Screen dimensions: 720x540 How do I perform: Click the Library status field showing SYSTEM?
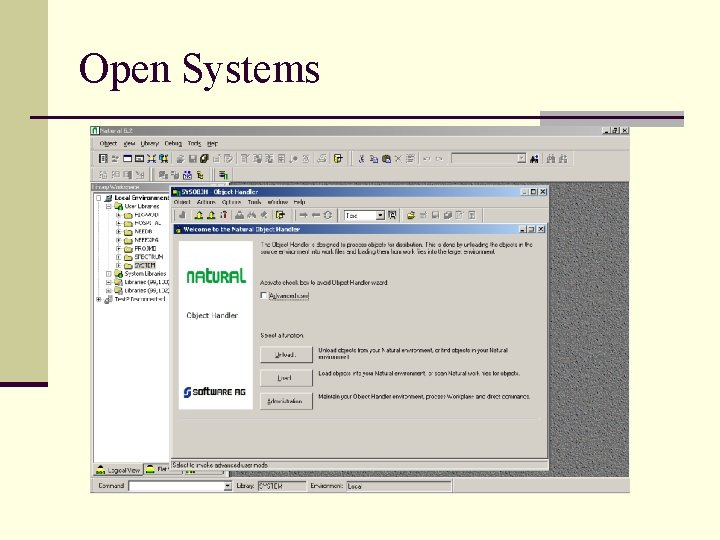[281, 486]
